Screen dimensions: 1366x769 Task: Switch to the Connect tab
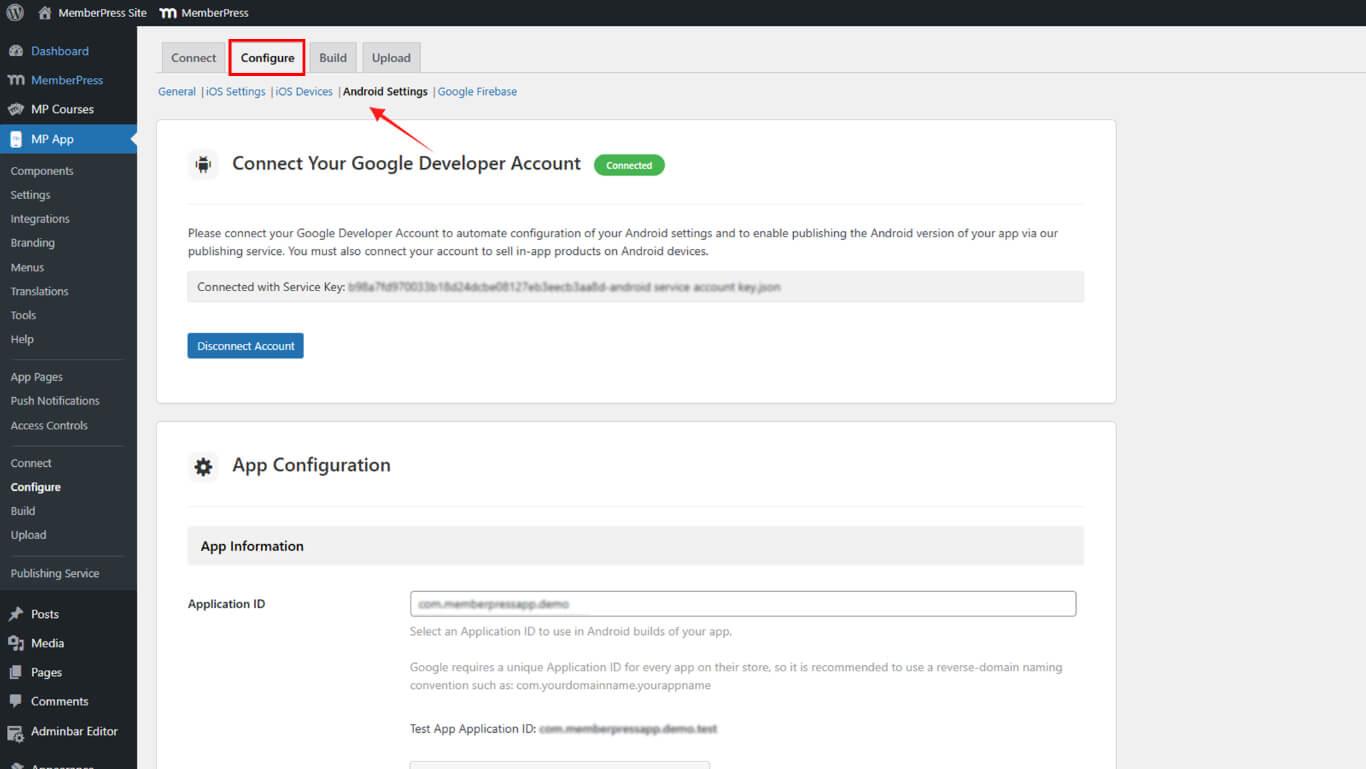(193, 58)
